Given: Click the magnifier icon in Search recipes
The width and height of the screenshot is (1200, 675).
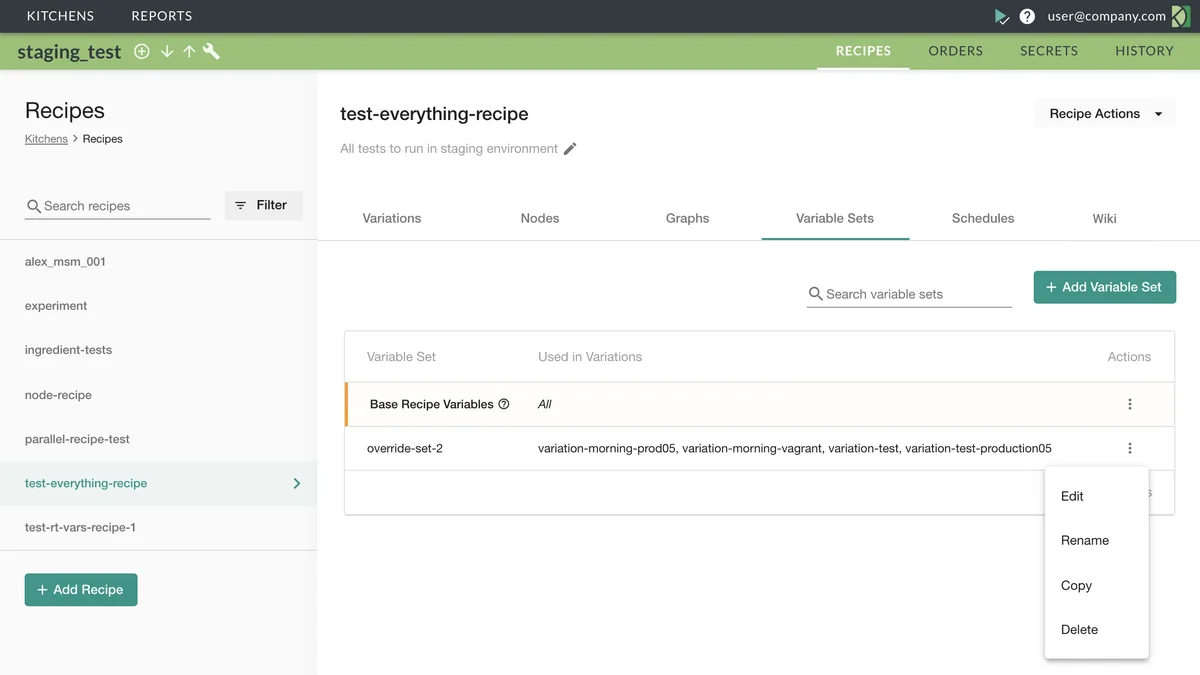Looking at the screenshot, I should click(34, 205).
